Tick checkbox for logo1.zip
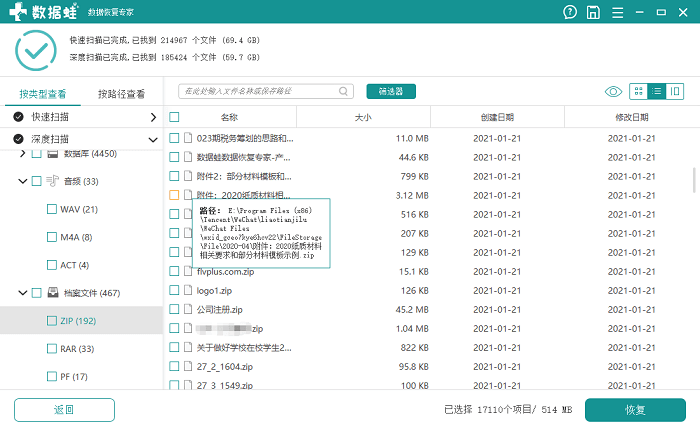Viewport: 700px width, 437px height. tap(174, 290)
